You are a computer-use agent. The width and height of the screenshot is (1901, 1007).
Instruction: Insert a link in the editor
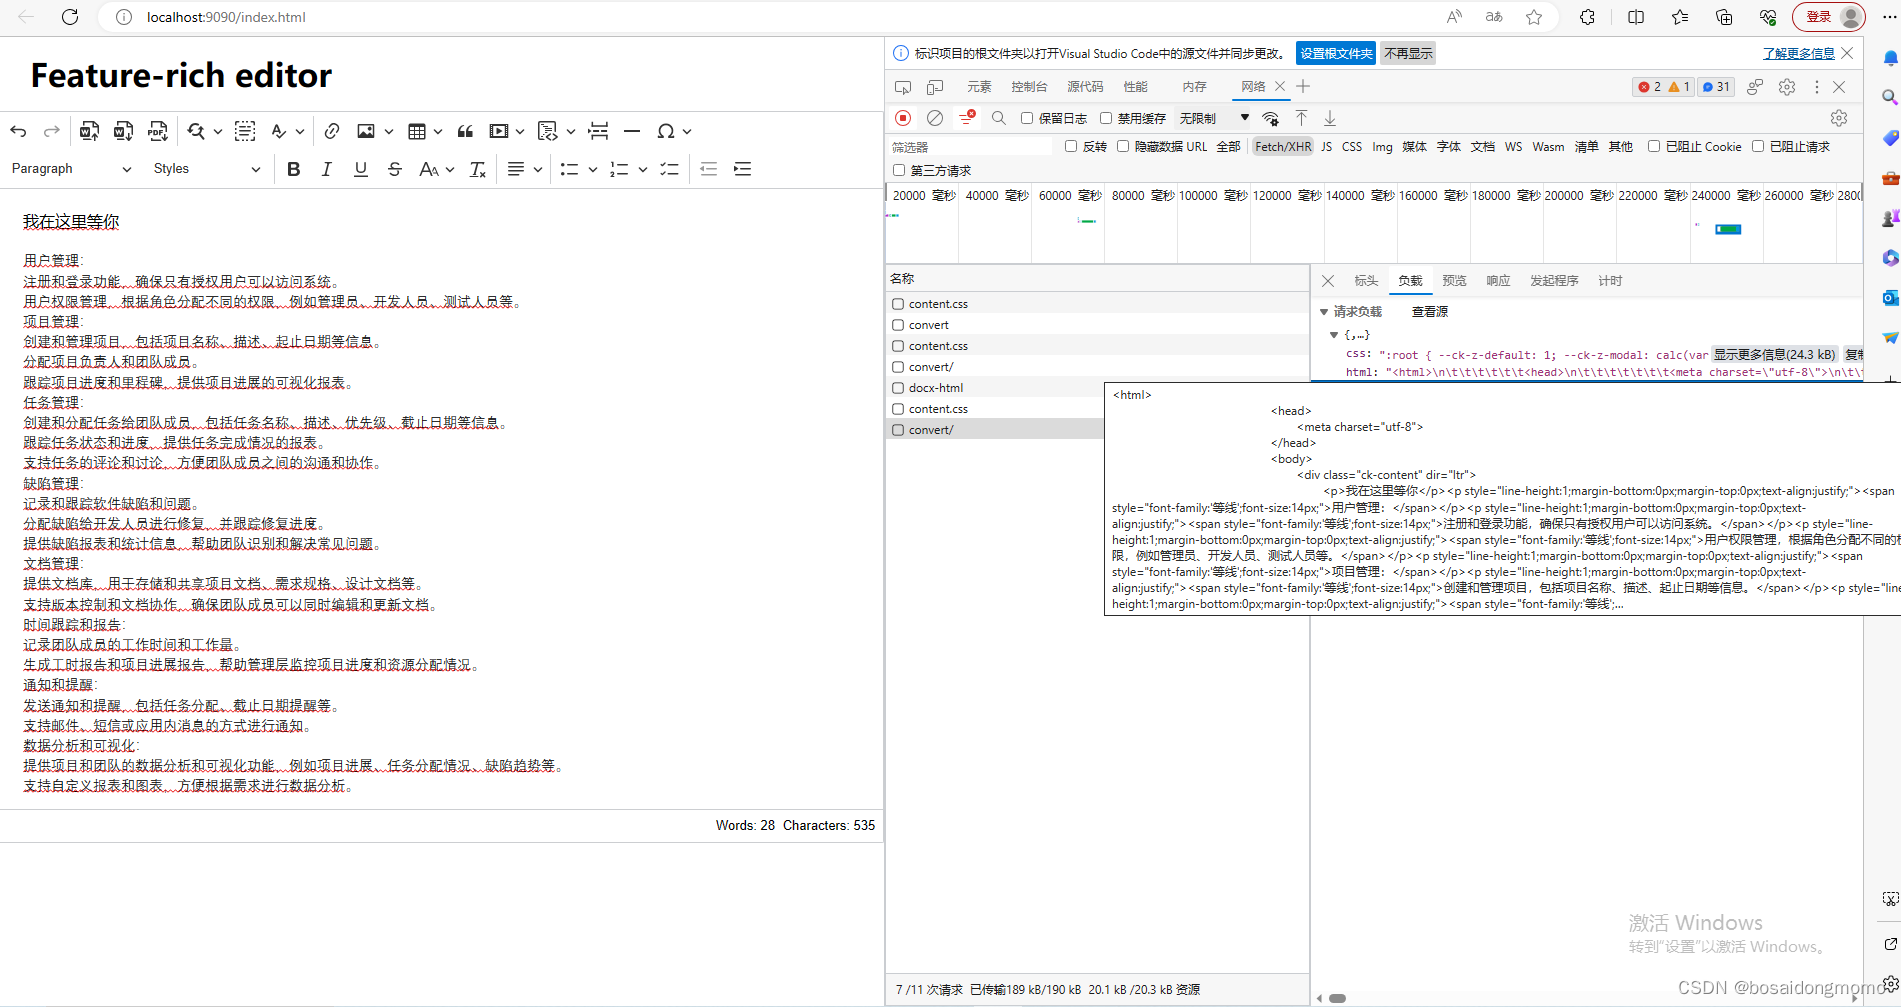332,131
